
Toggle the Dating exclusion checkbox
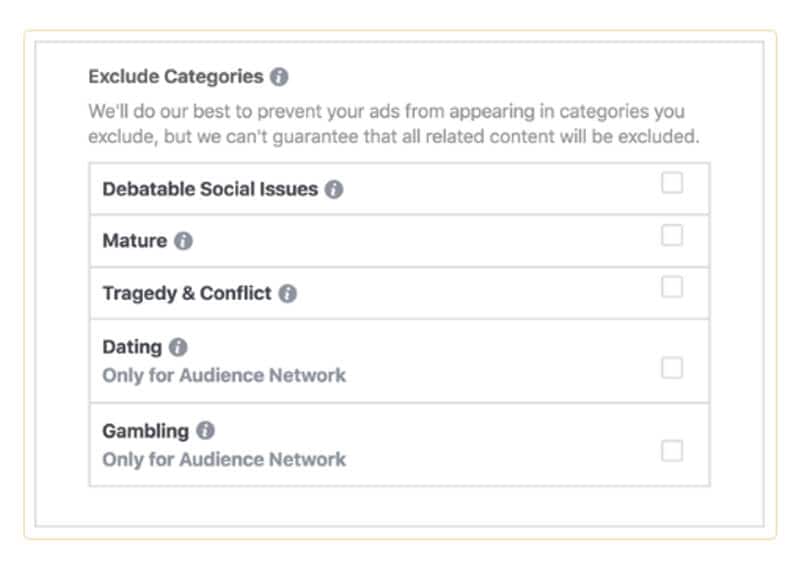point(672,368)
